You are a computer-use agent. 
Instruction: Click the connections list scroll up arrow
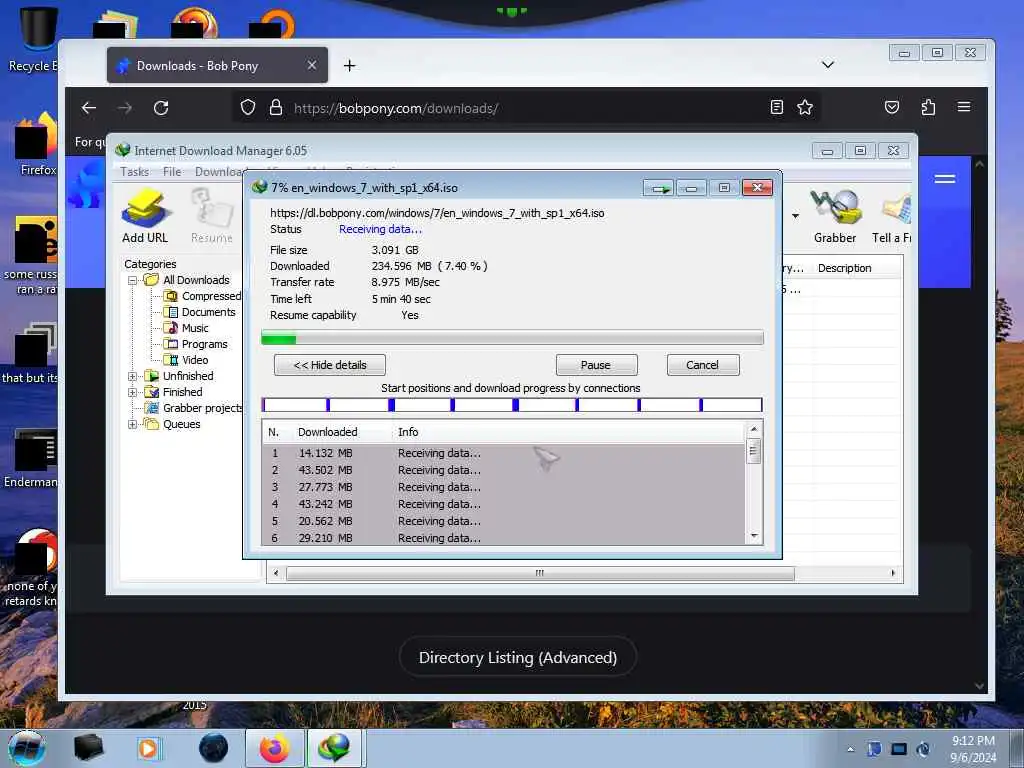pyautogui.click(x=754, y=429)
